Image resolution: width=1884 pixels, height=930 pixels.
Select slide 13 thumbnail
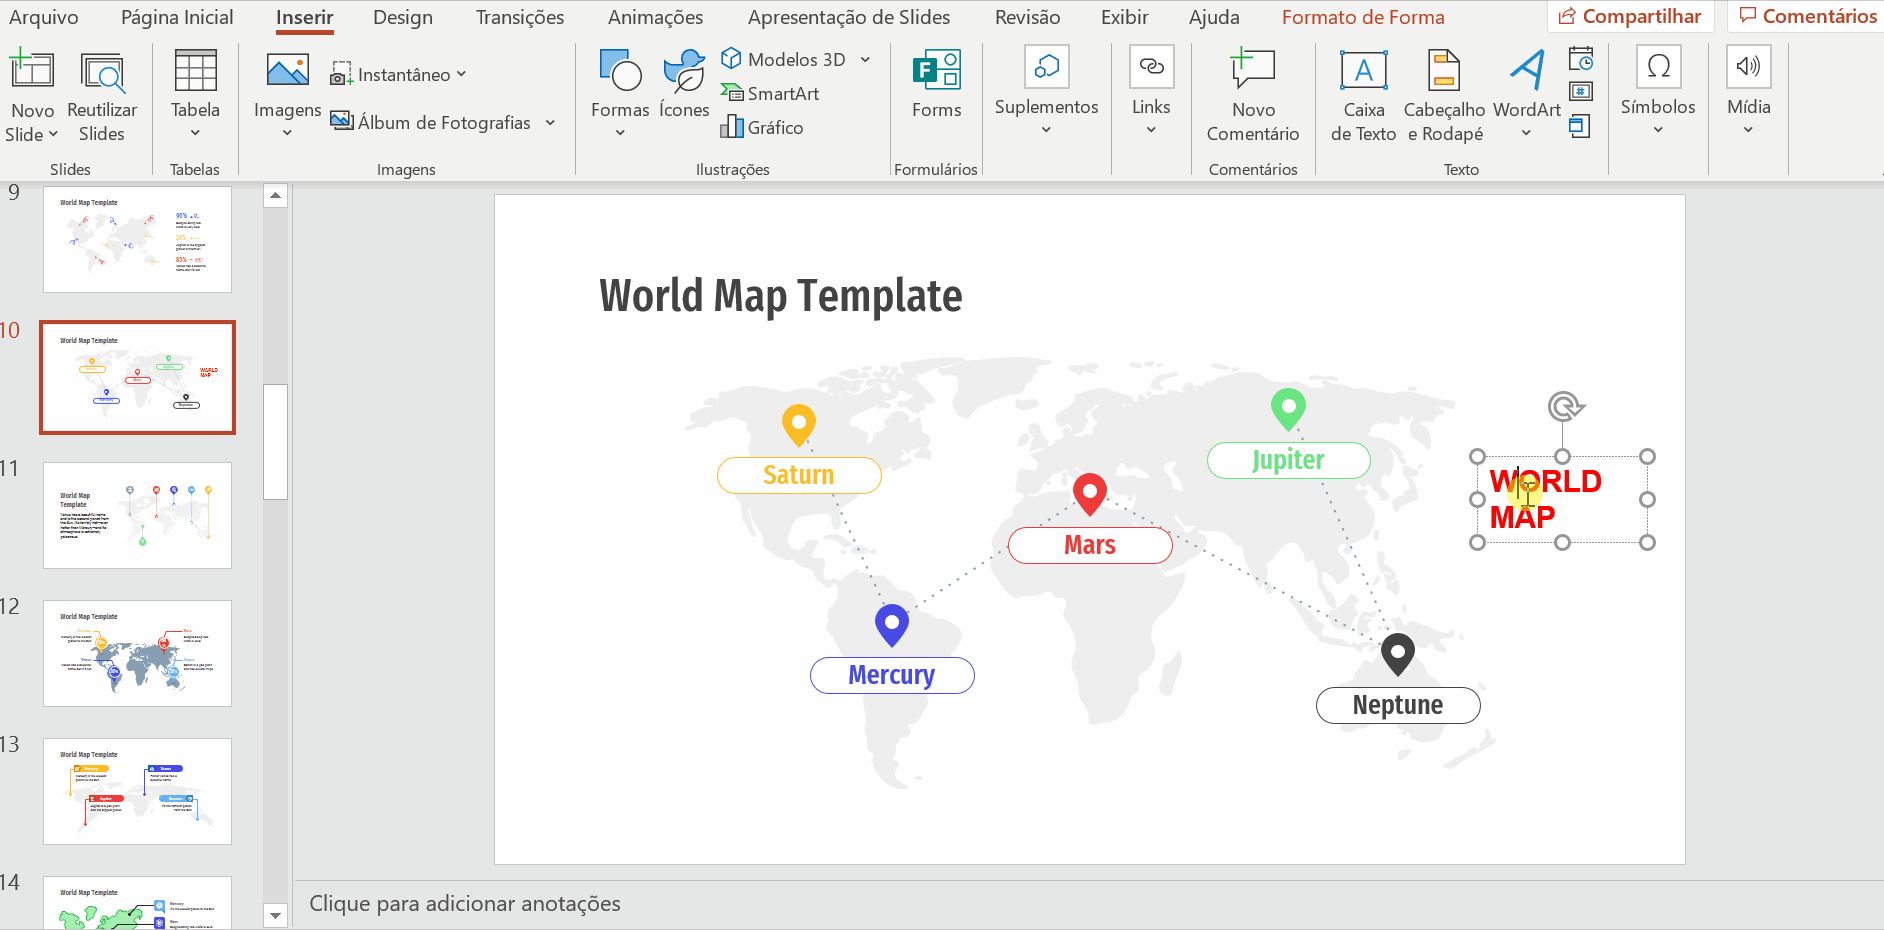pyautogui.click(x=137, y=791)
